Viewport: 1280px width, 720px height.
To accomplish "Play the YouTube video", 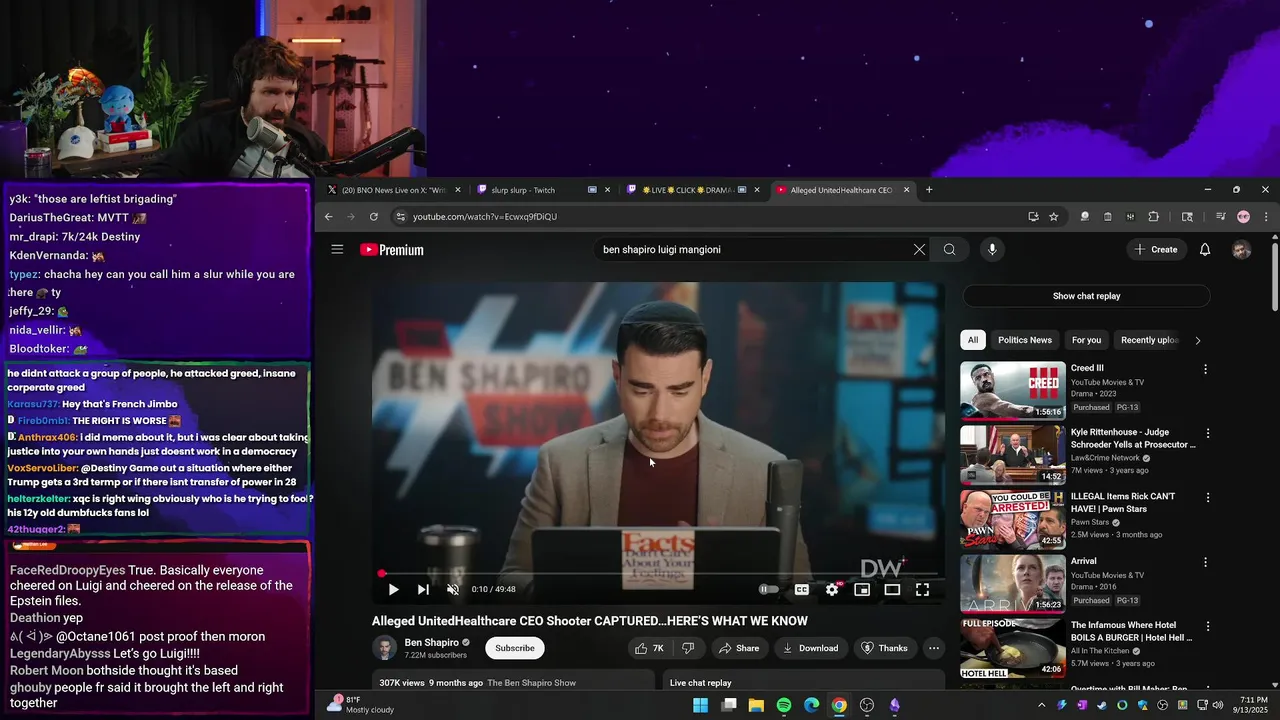I will click(x=393, y=590).
